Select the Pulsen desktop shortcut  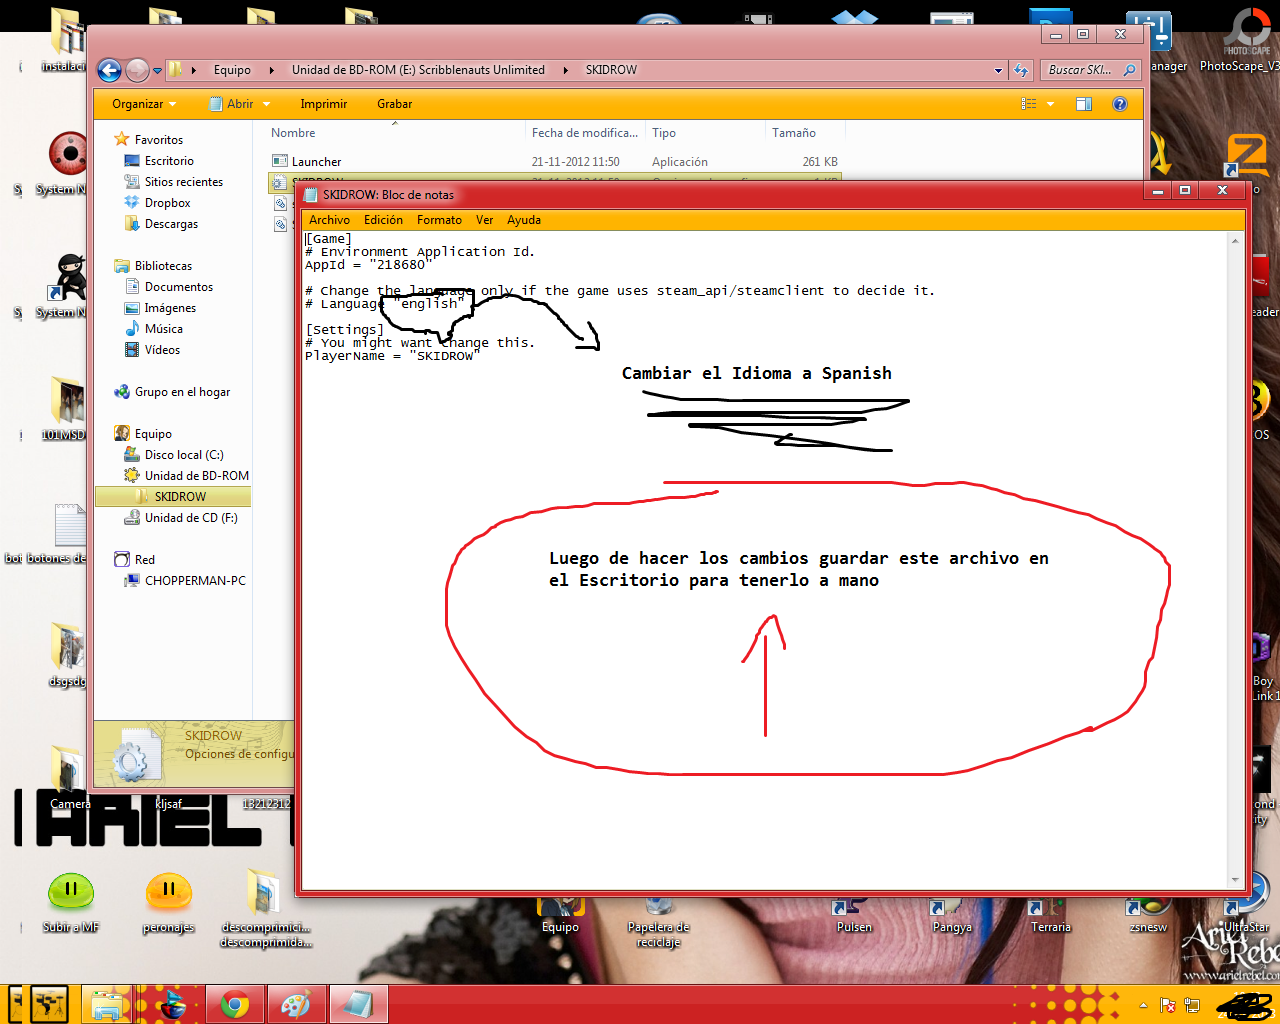click(x=854, y=916)
